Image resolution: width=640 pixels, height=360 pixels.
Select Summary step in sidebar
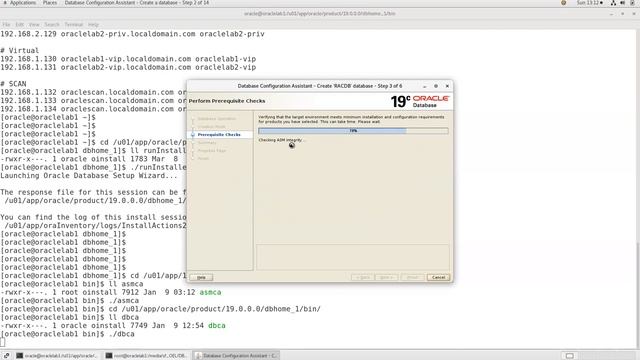(x=207, y=142)
